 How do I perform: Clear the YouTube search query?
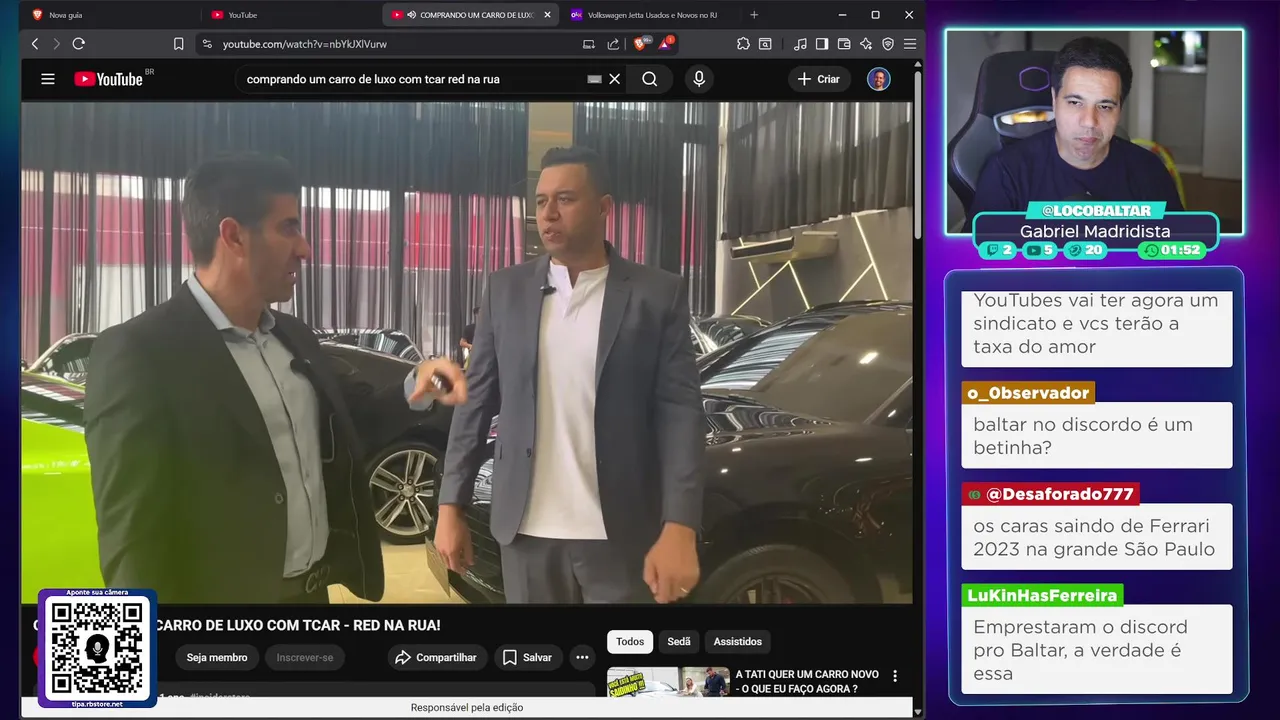615,79
